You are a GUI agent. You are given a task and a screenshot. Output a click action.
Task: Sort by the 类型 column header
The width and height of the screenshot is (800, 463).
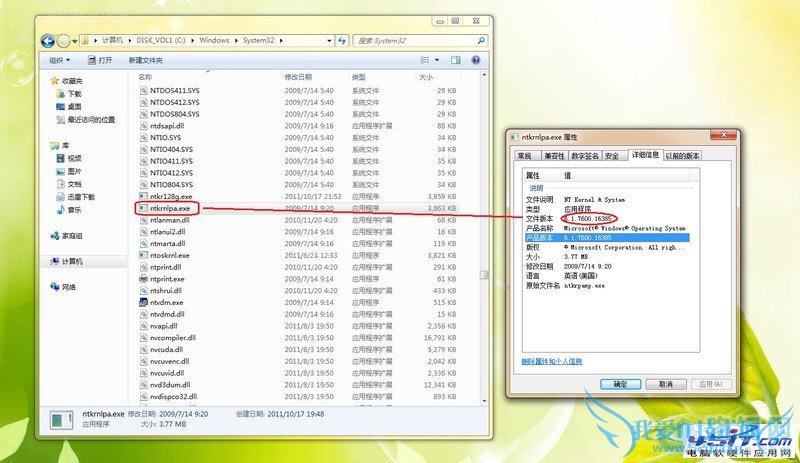coord(359,77)
